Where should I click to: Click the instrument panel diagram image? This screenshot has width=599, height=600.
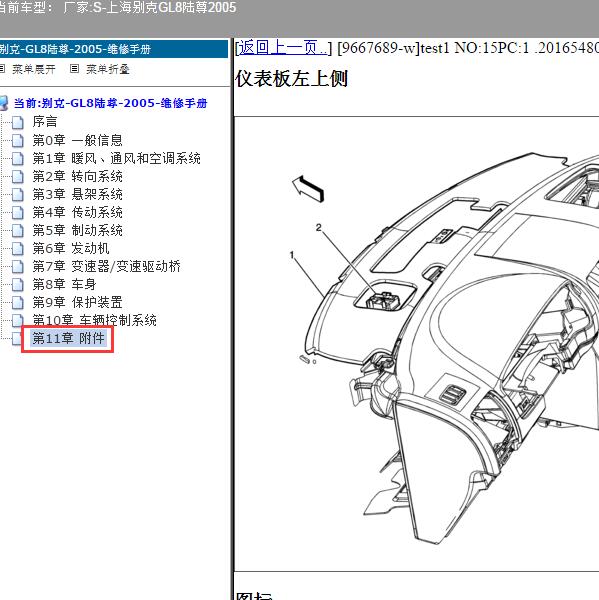416,344
